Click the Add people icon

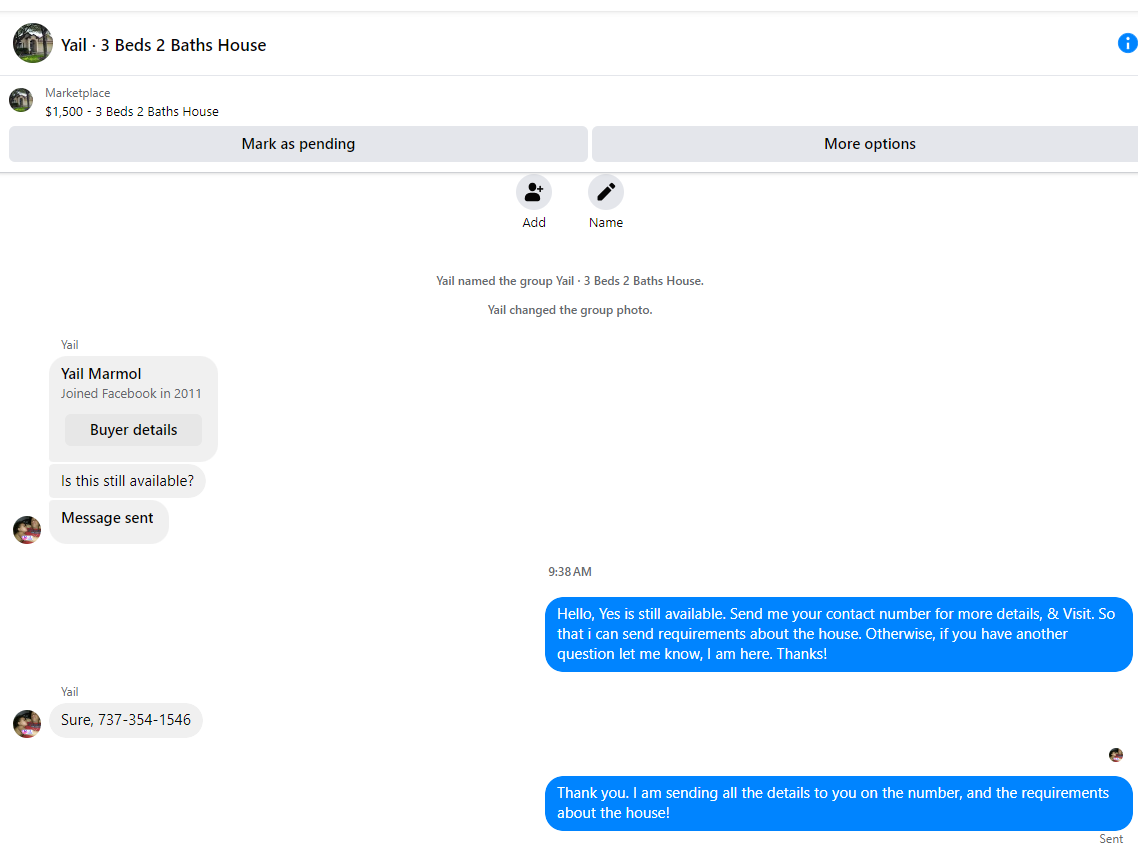point(533,192)
